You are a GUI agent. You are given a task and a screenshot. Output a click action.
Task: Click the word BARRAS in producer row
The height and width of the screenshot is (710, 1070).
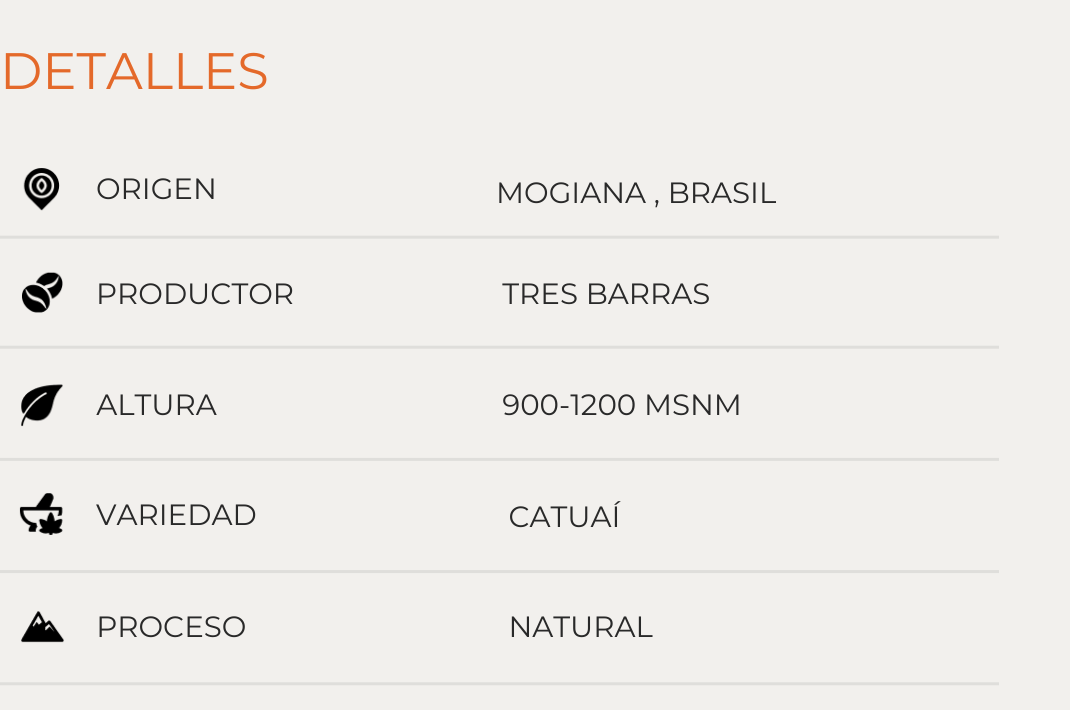click(x=648, y=294)
